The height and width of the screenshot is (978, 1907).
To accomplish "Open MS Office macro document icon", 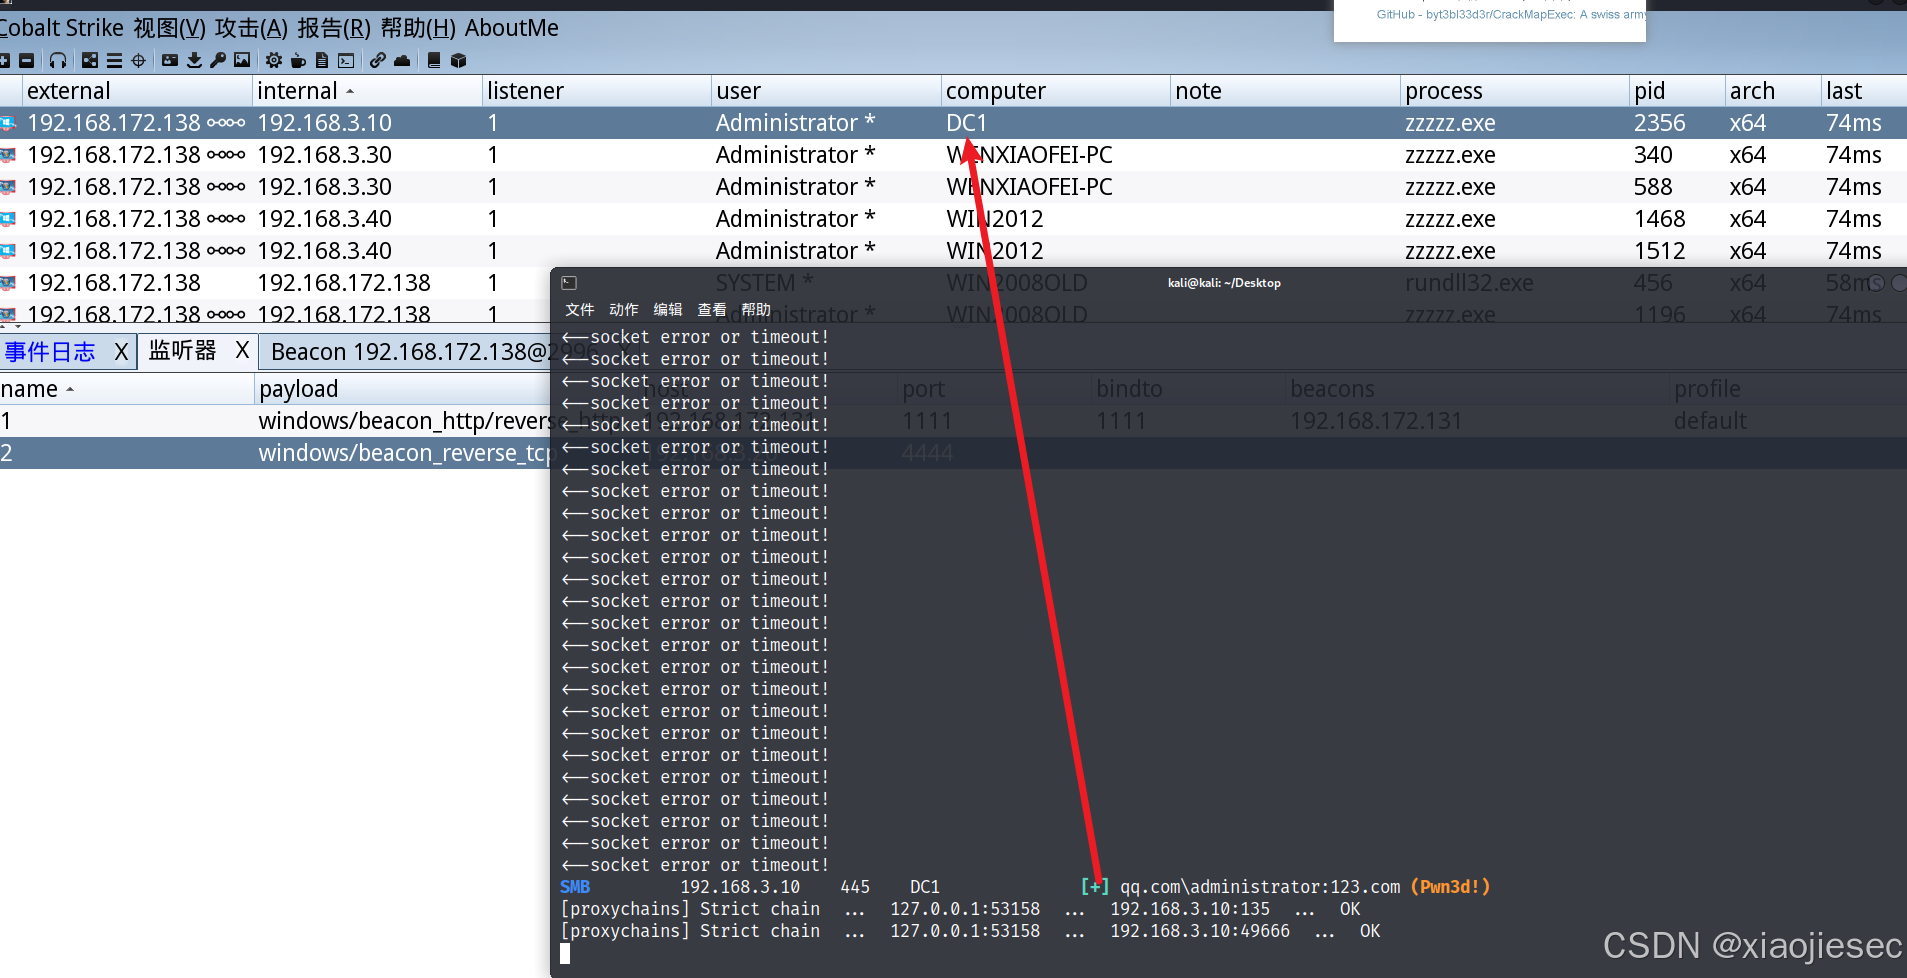I will point(321,61).
